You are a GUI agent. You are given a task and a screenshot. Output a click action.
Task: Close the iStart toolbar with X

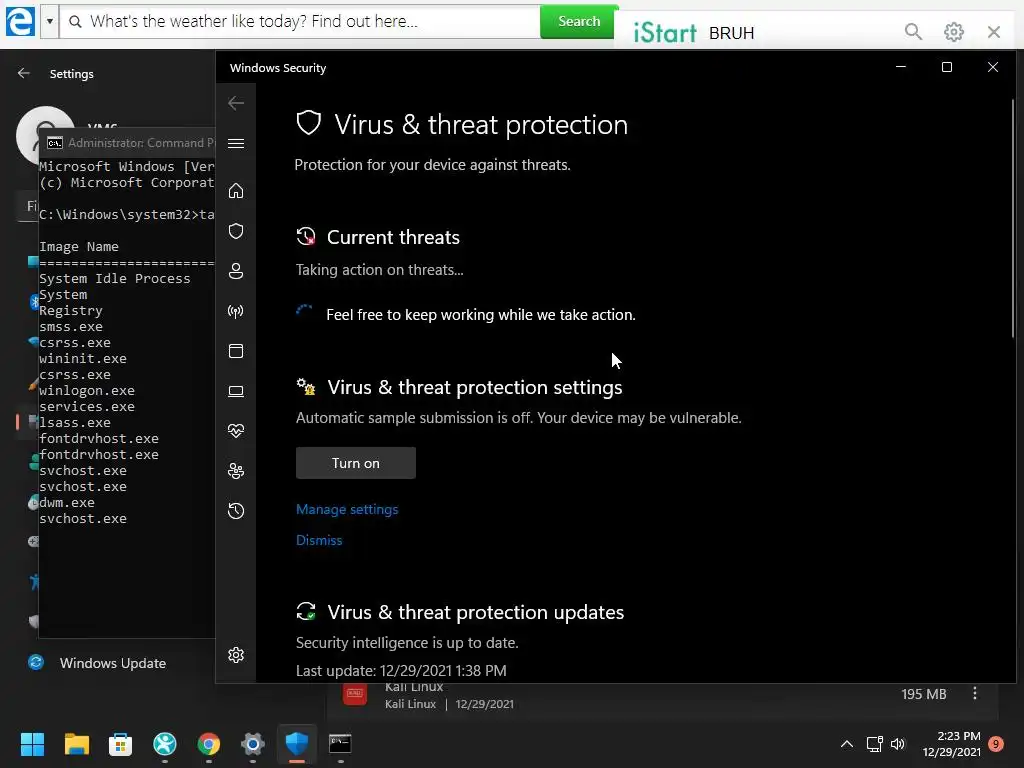994,31
